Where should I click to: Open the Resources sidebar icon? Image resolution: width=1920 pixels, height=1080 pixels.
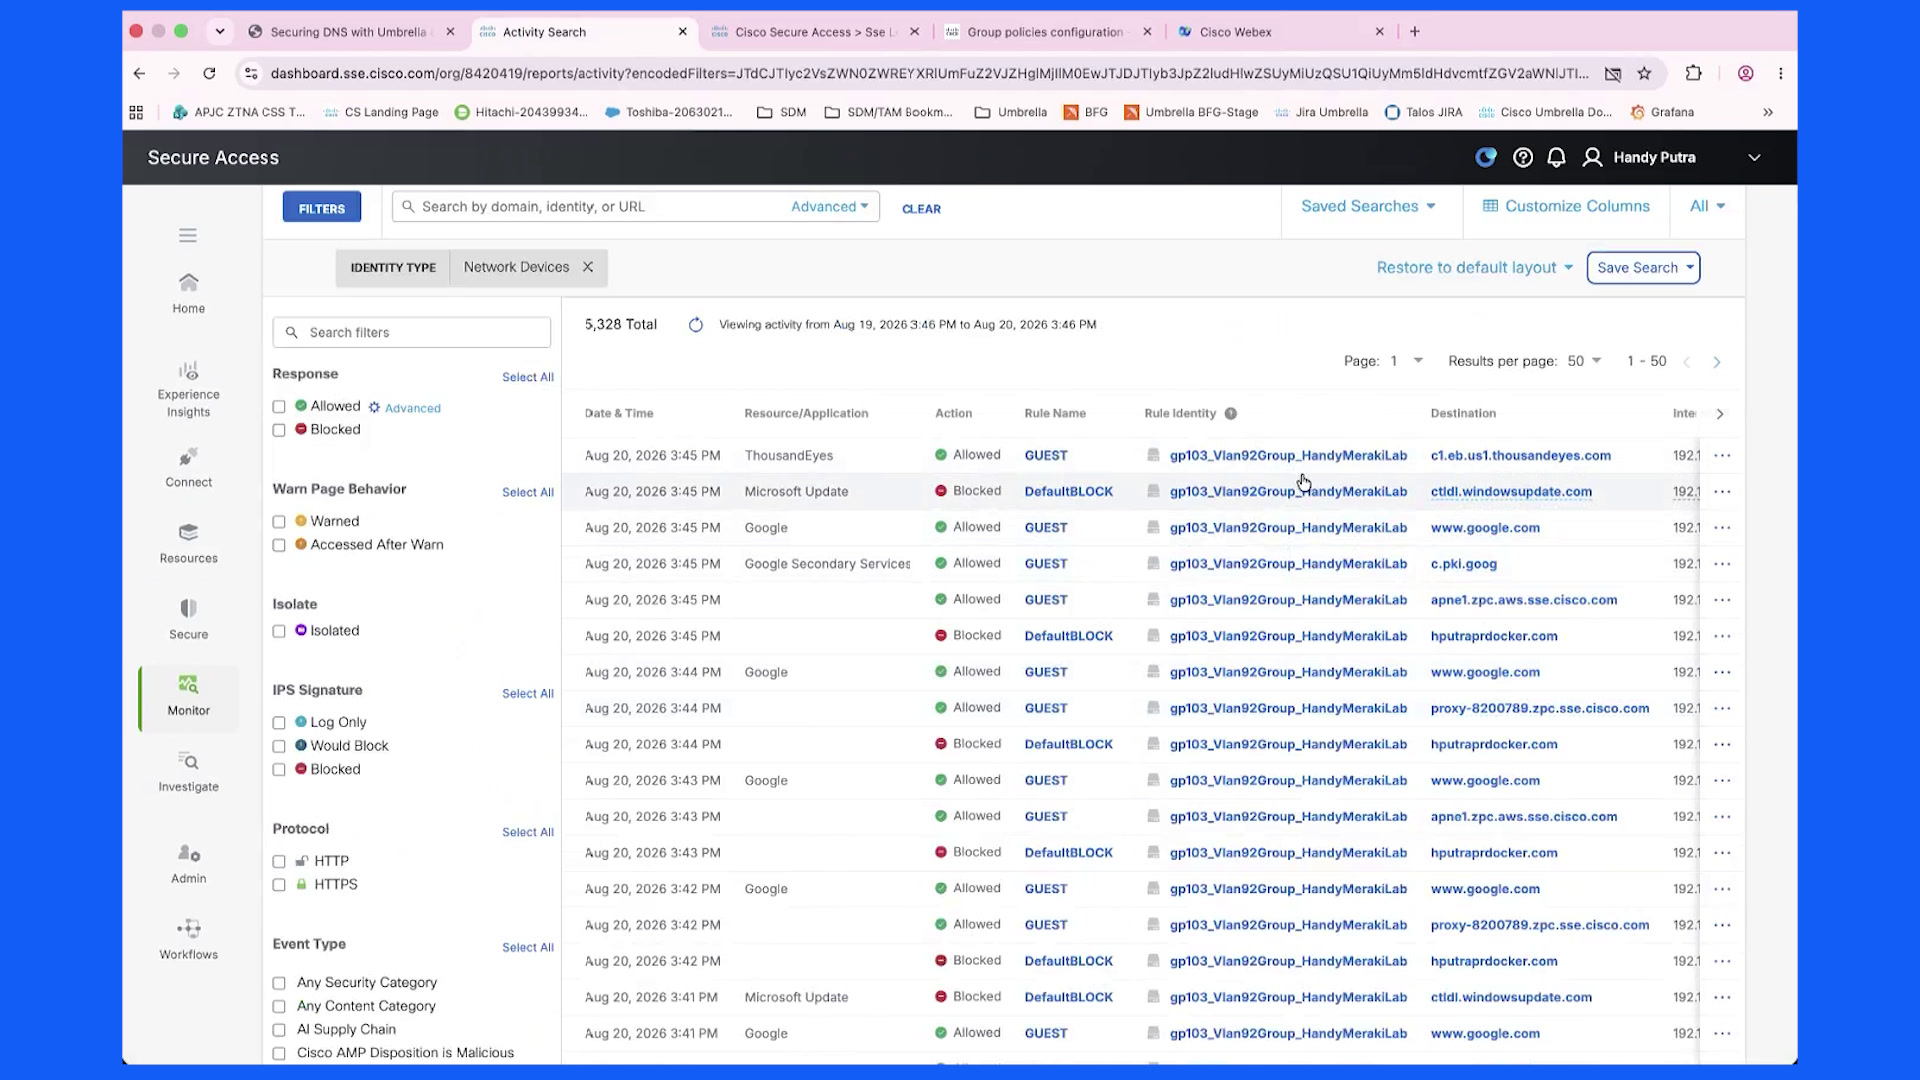[188, 543]
